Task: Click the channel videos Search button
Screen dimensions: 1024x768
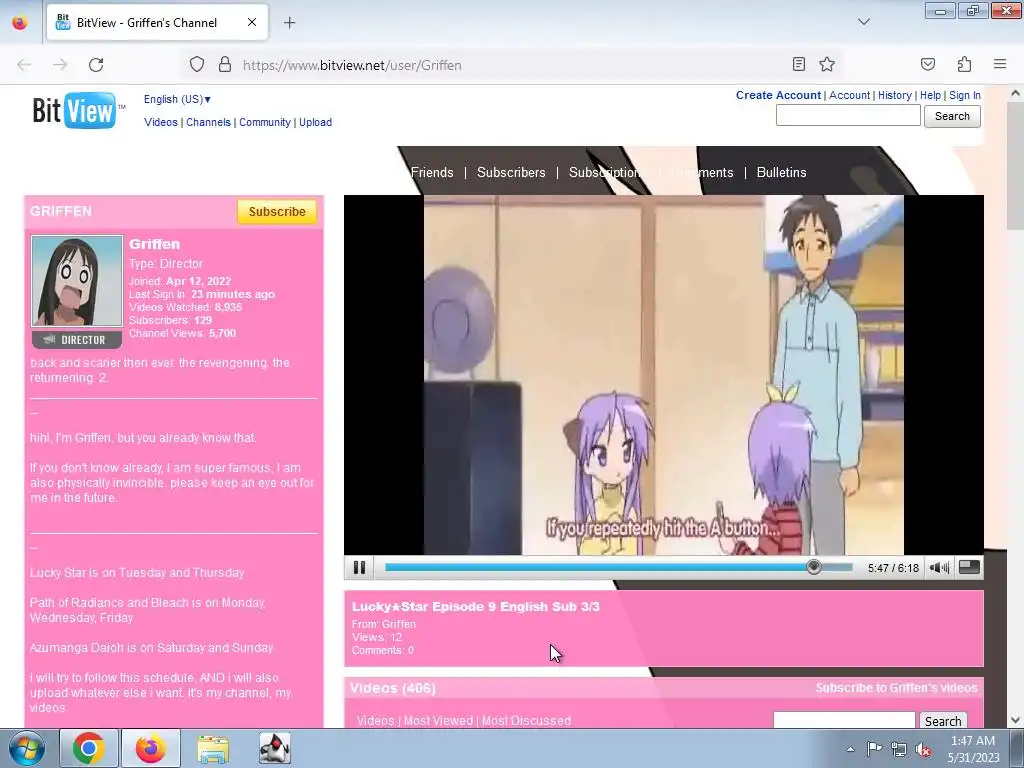Action: coord(943,721)
